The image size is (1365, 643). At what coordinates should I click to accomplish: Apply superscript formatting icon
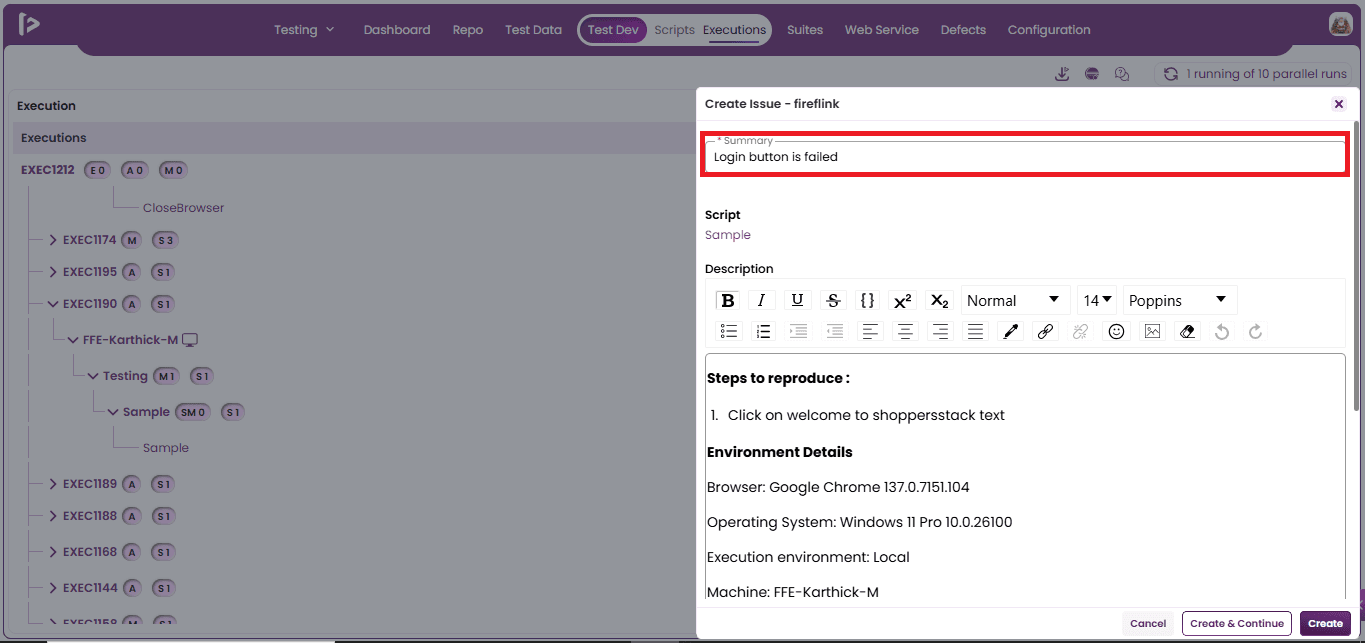902,300
